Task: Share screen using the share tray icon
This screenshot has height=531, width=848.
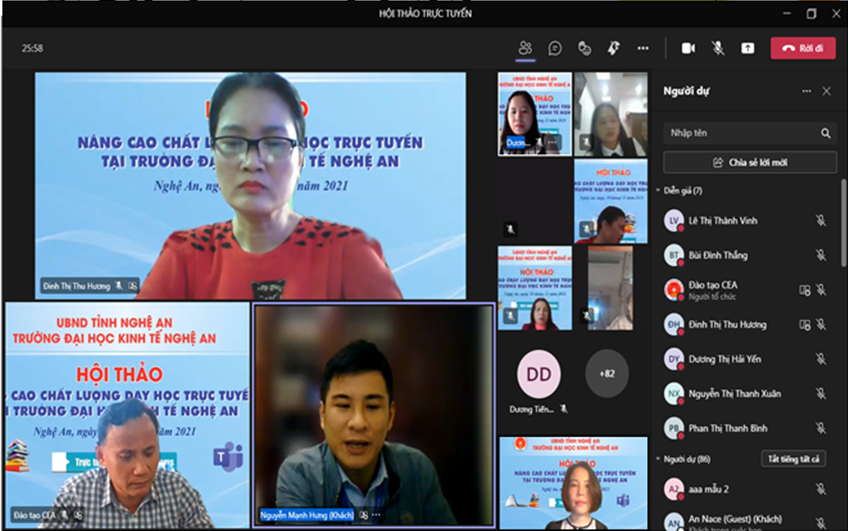Action: [x=747, y=48]
